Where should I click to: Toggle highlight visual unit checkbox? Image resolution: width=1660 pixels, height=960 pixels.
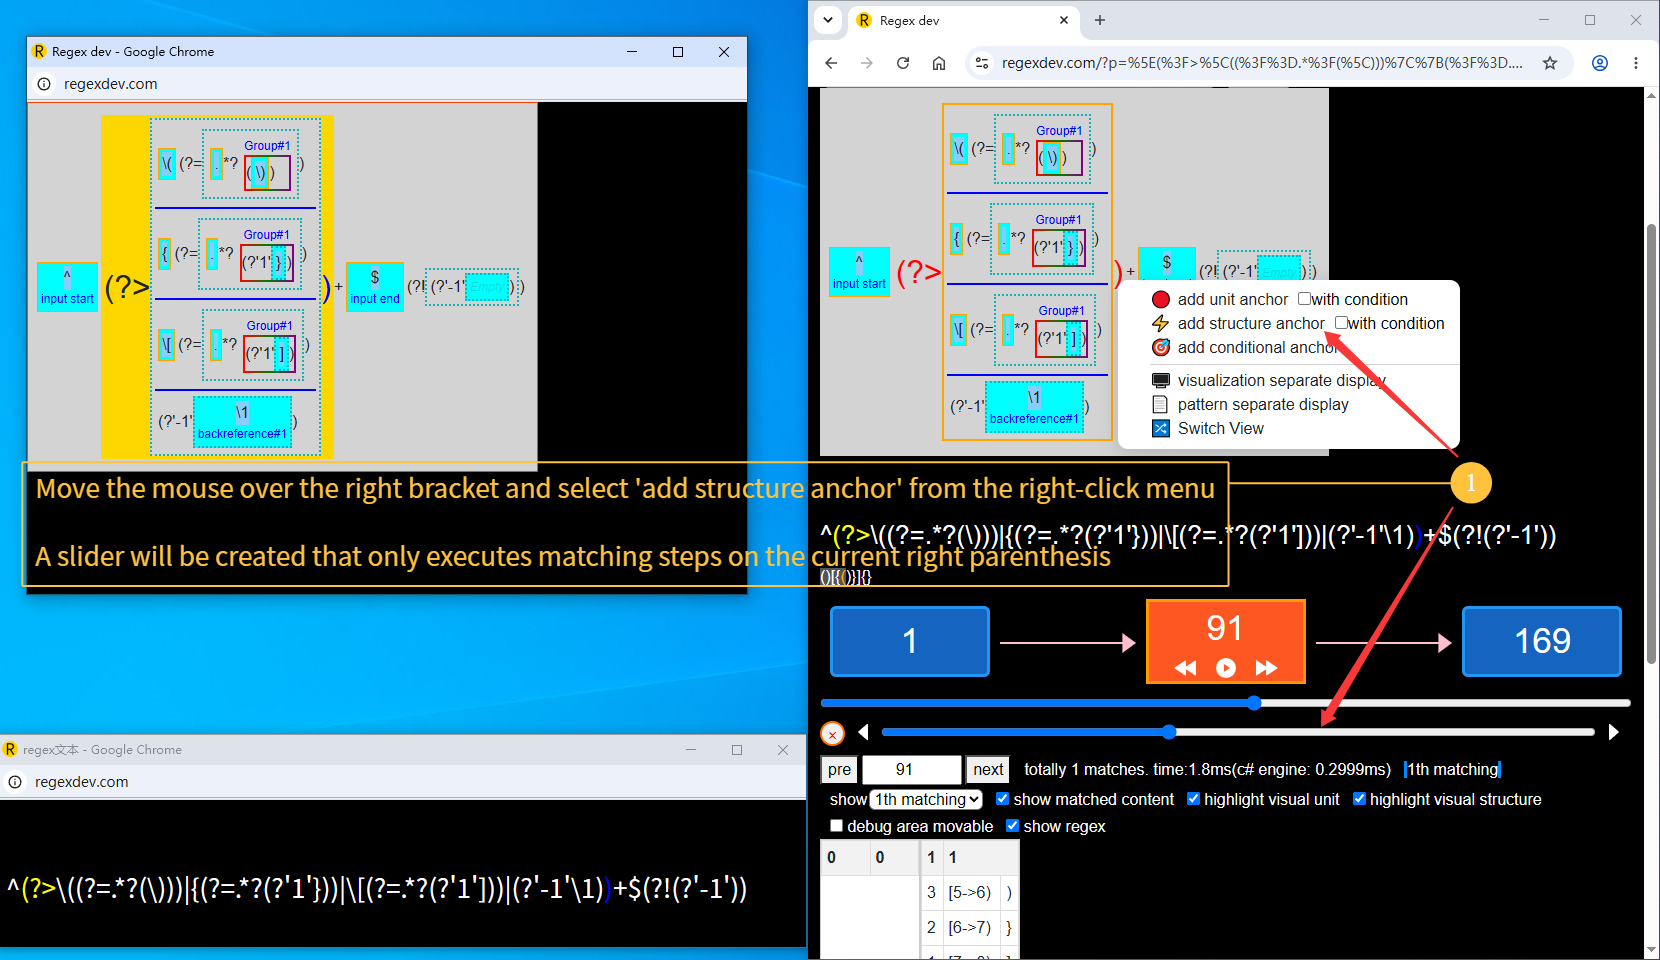(x=1193, y=798)
